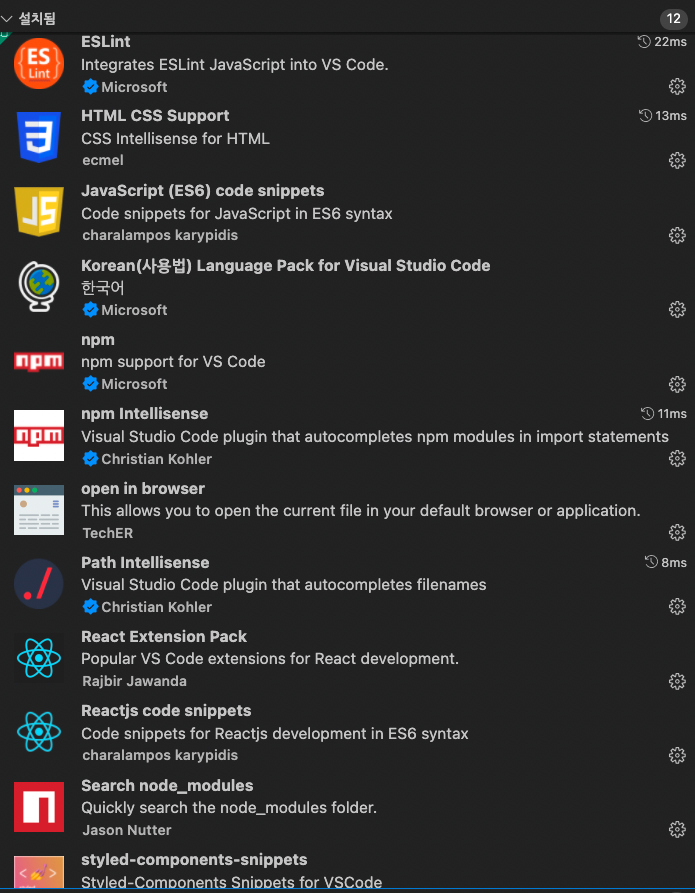The height and width of the screenshot is (893, 695).
Task: Click the ESLint 22ms activation time
Action: click(x=662, y=42)
